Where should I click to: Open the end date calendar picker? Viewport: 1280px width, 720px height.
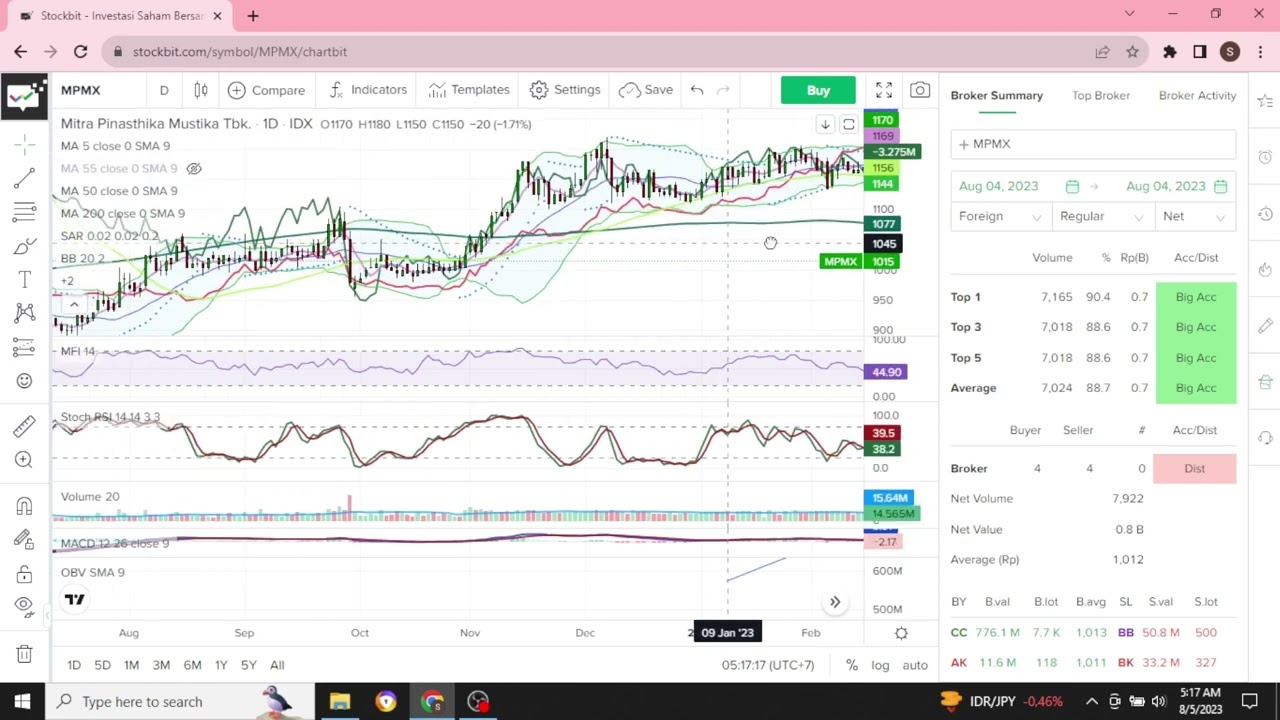1220,186
